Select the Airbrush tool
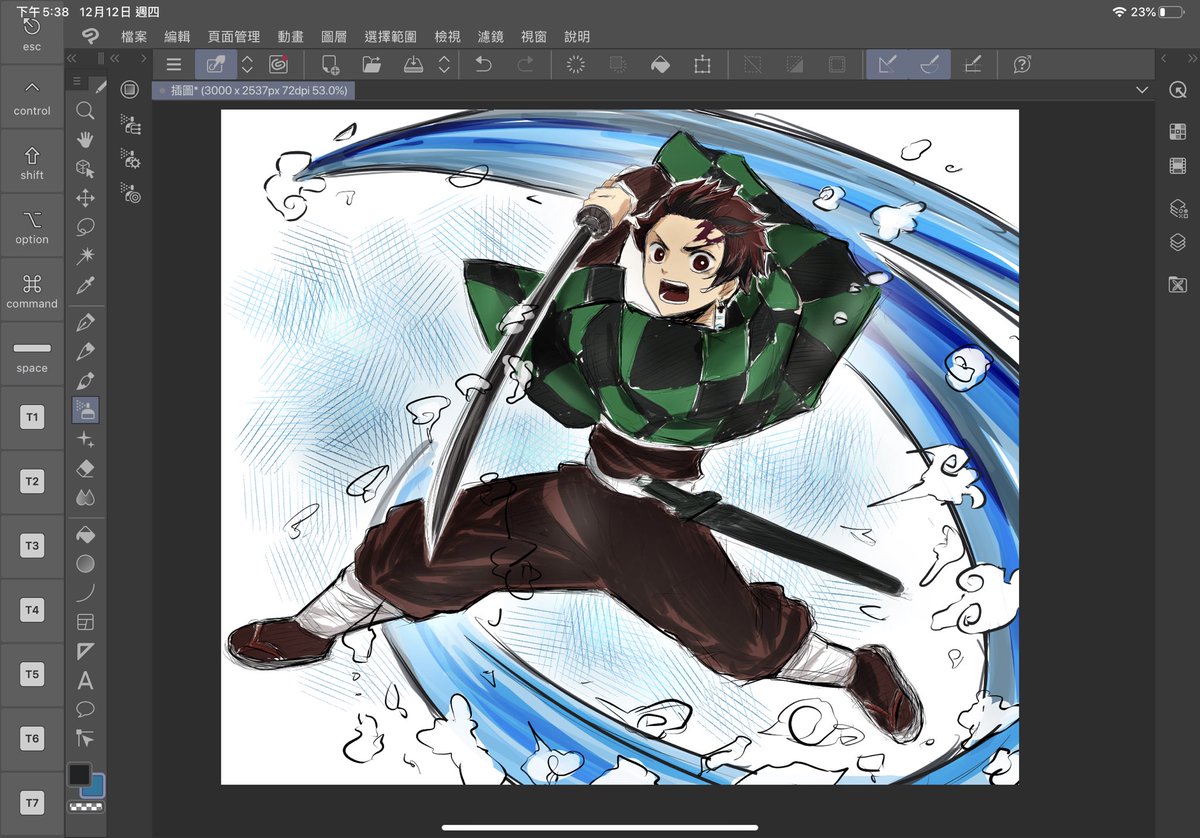This screenshot has width=1200, height=838. point(86,410)
